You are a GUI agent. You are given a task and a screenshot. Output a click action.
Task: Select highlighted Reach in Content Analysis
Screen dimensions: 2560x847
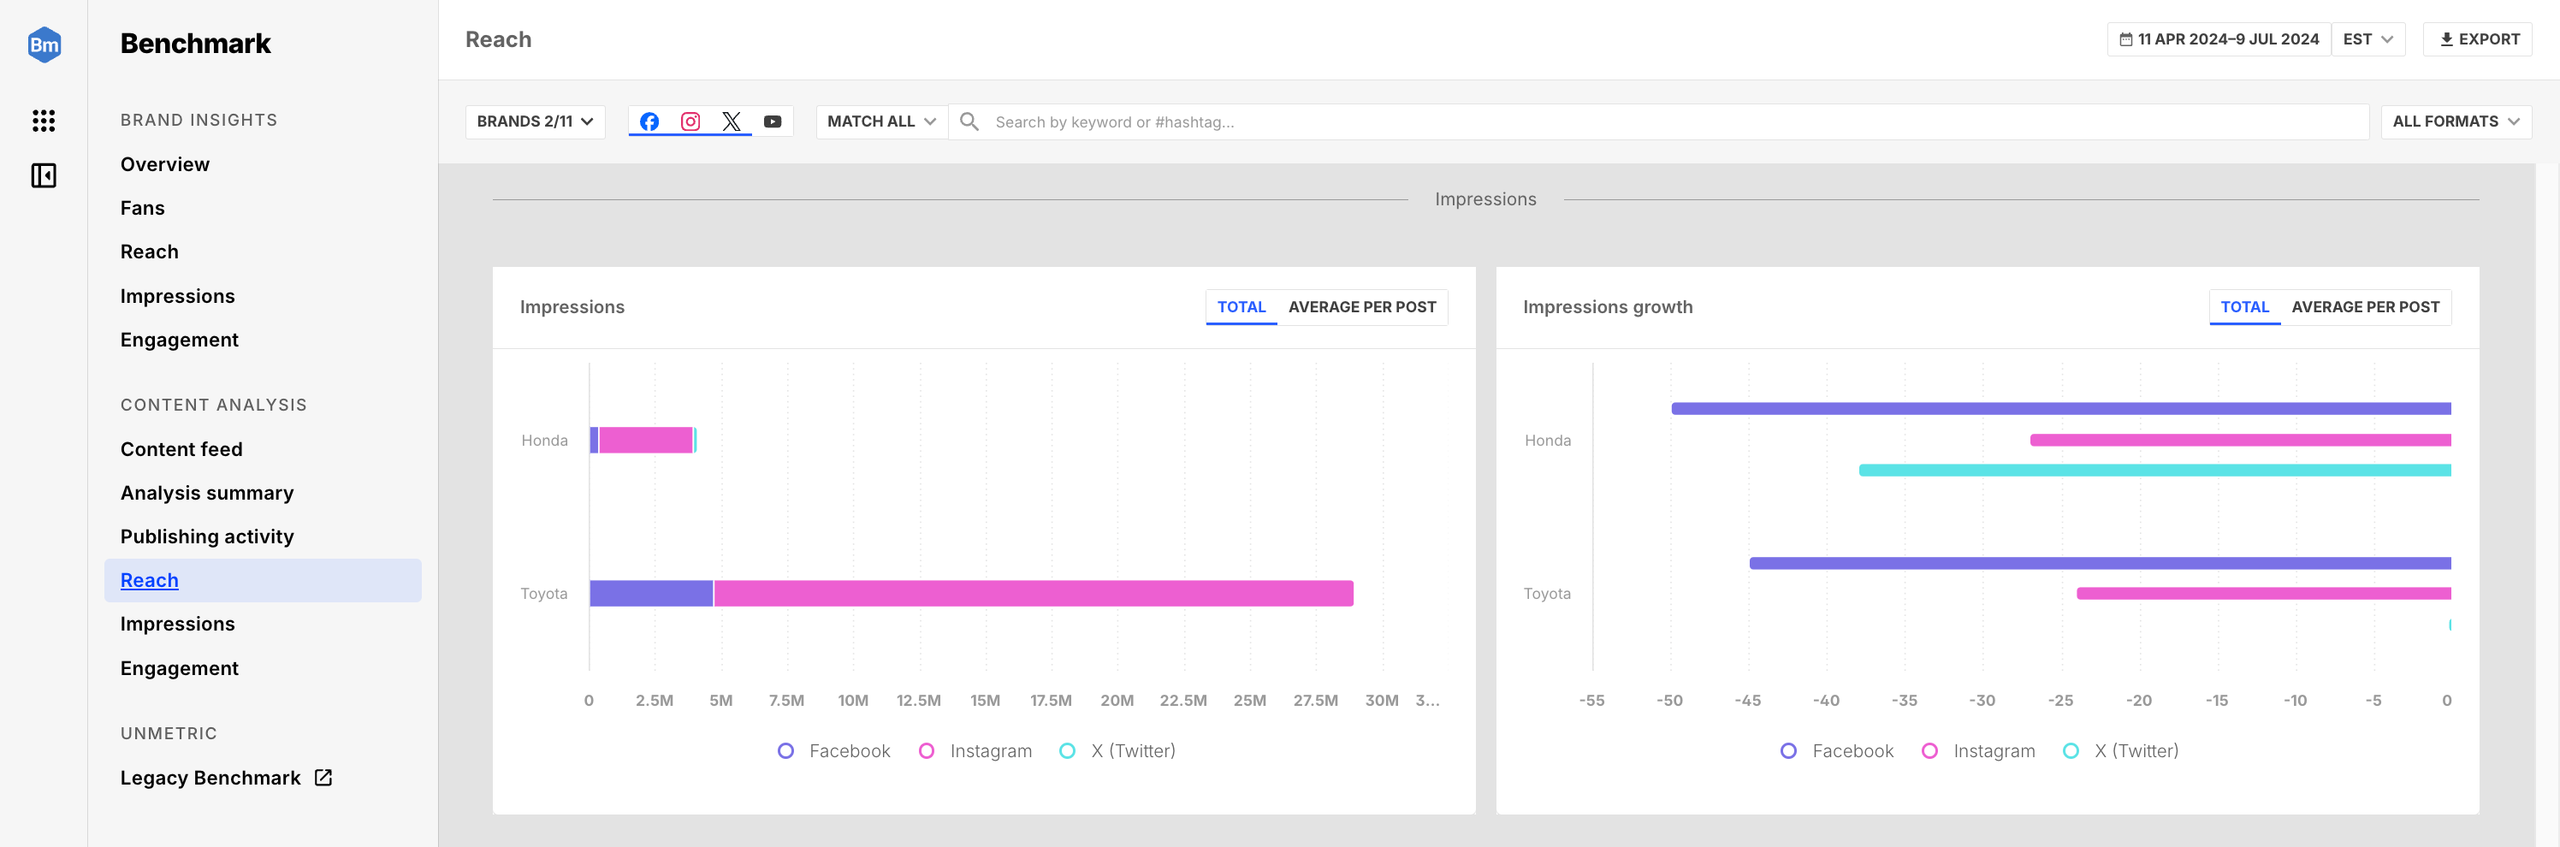click(263, 581)
